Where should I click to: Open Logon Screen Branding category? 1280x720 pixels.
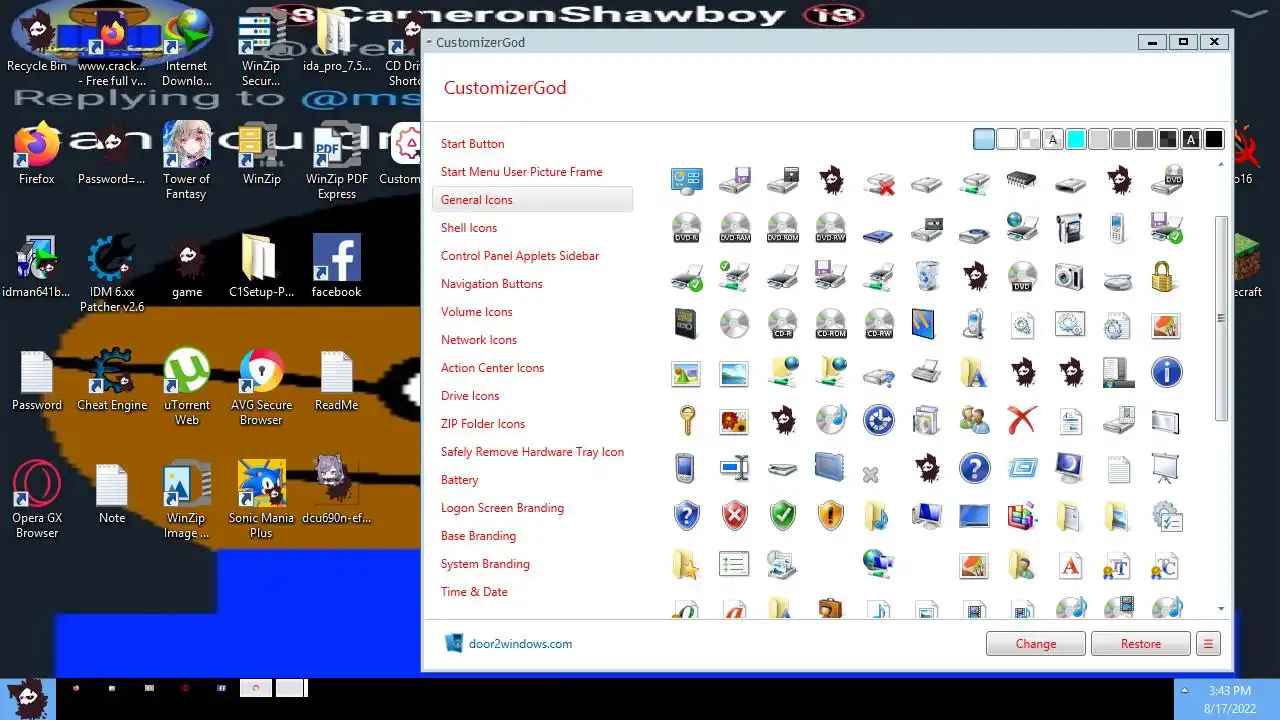pyautogui.click(x=502, y=508)
